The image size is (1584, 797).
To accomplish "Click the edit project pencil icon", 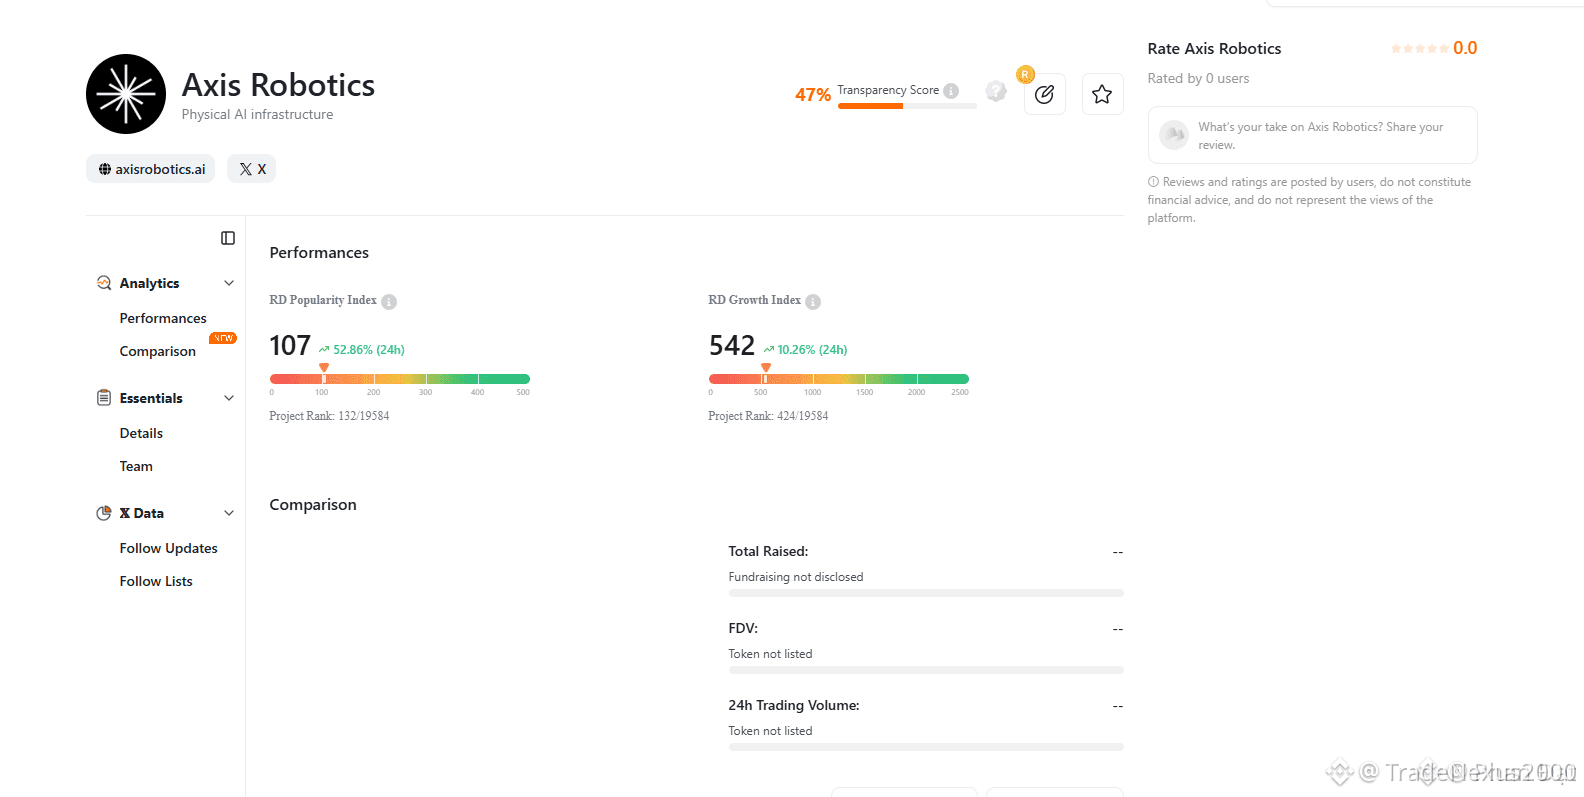I will 1045,94.
